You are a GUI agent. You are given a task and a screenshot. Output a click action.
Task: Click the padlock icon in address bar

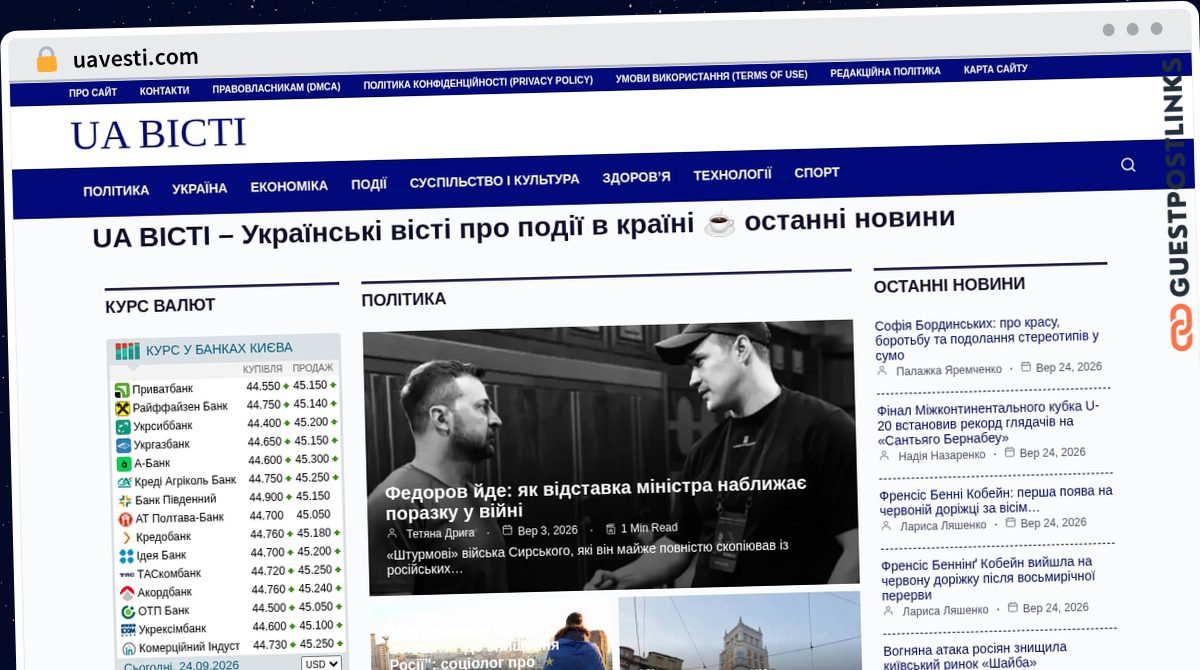pos(47,59)
